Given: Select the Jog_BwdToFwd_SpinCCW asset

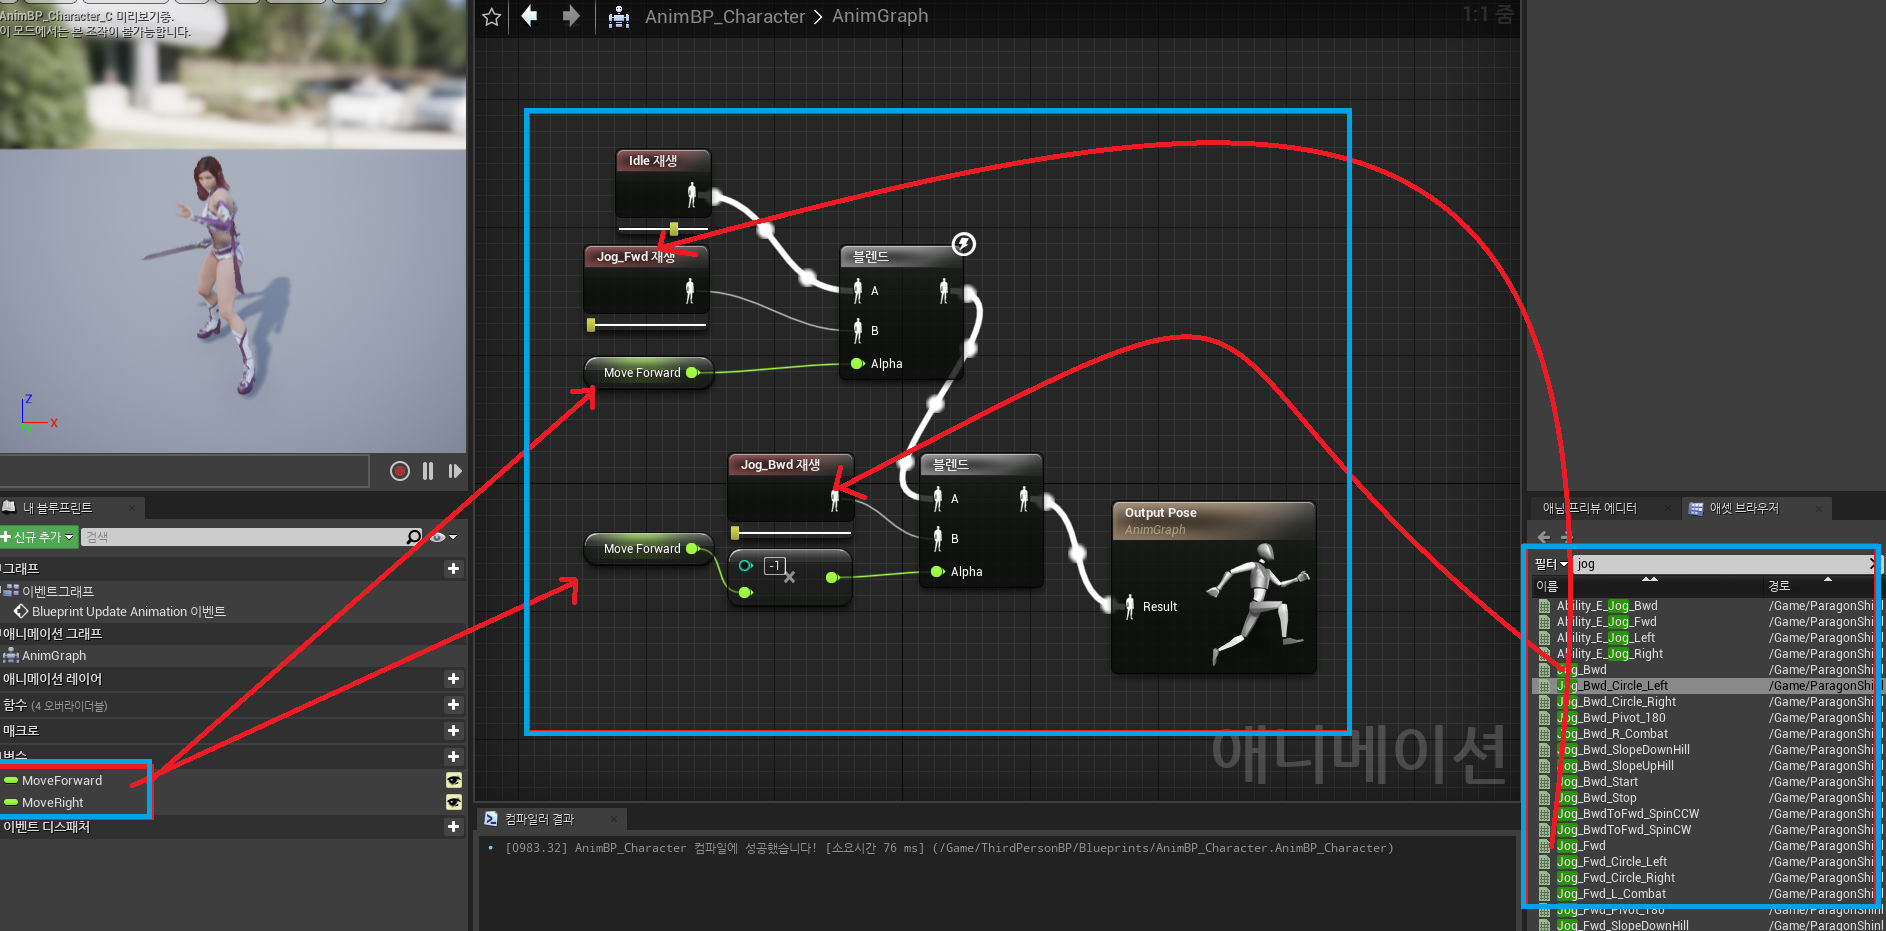Looking at the screenshot, I should (x=1628, y=814).
